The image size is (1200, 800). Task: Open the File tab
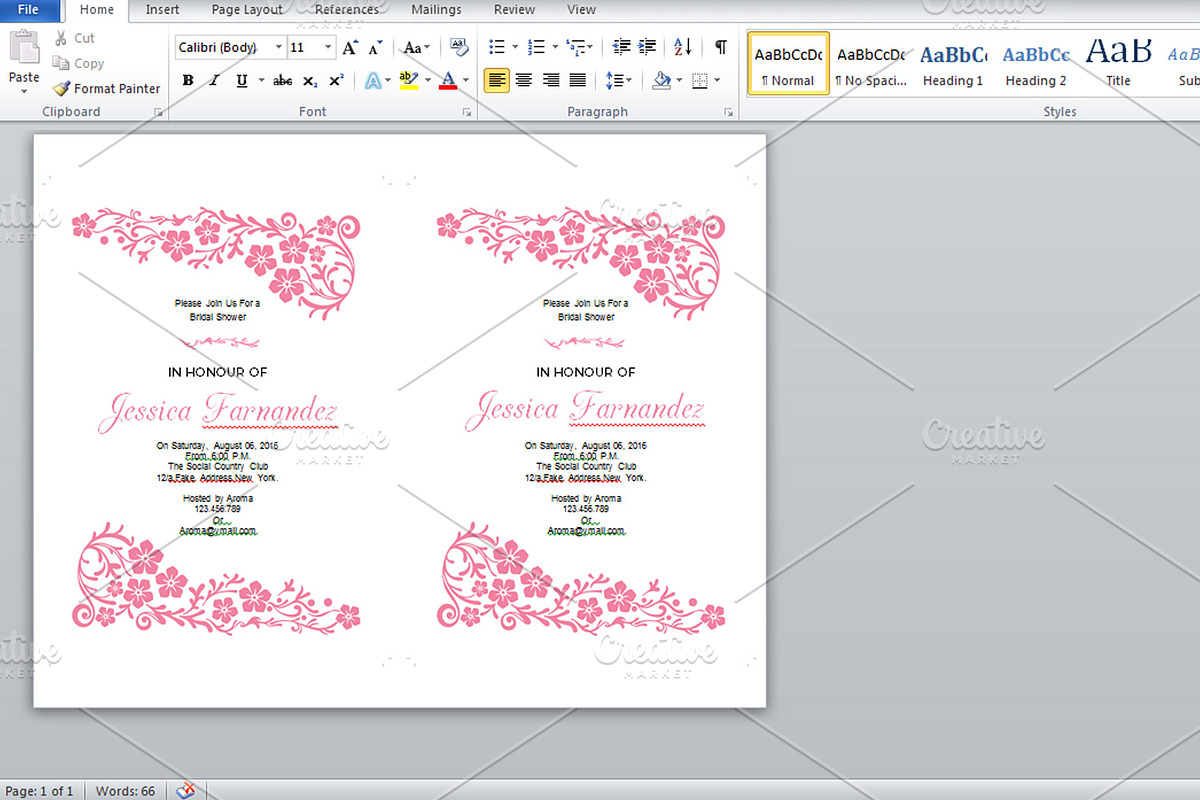pyautogui.click(x=28, y=10)
